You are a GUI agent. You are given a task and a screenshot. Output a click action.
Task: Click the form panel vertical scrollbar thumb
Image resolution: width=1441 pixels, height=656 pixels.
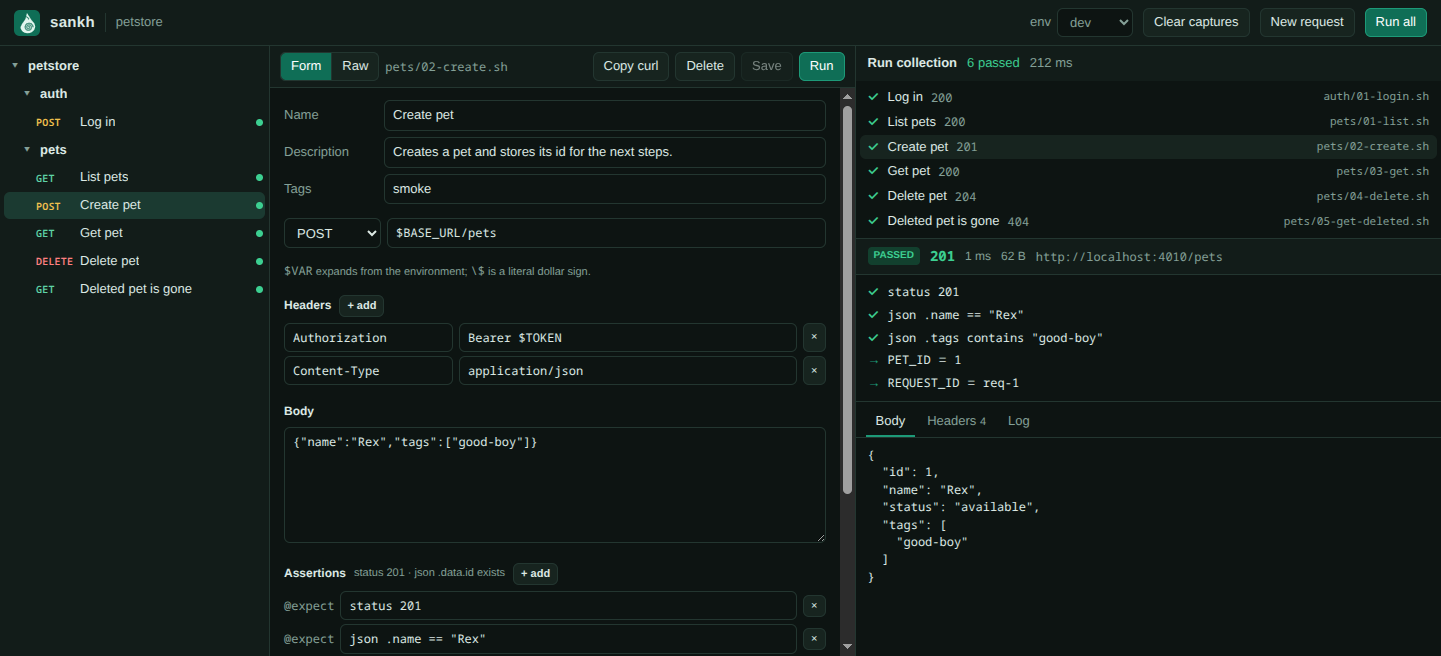click(x=847, y=299)
